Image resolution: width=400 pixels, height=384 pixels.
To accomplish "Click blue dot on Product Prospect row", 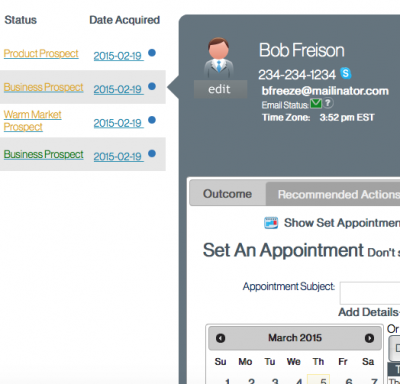I will (x=152, y=53).
